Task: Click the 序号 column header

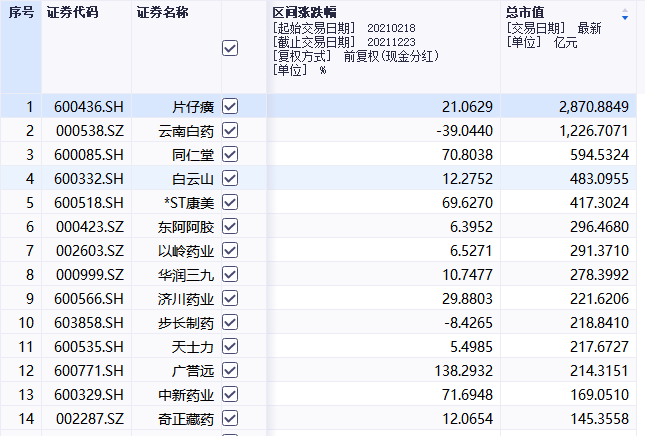Action: pos(21,12)
